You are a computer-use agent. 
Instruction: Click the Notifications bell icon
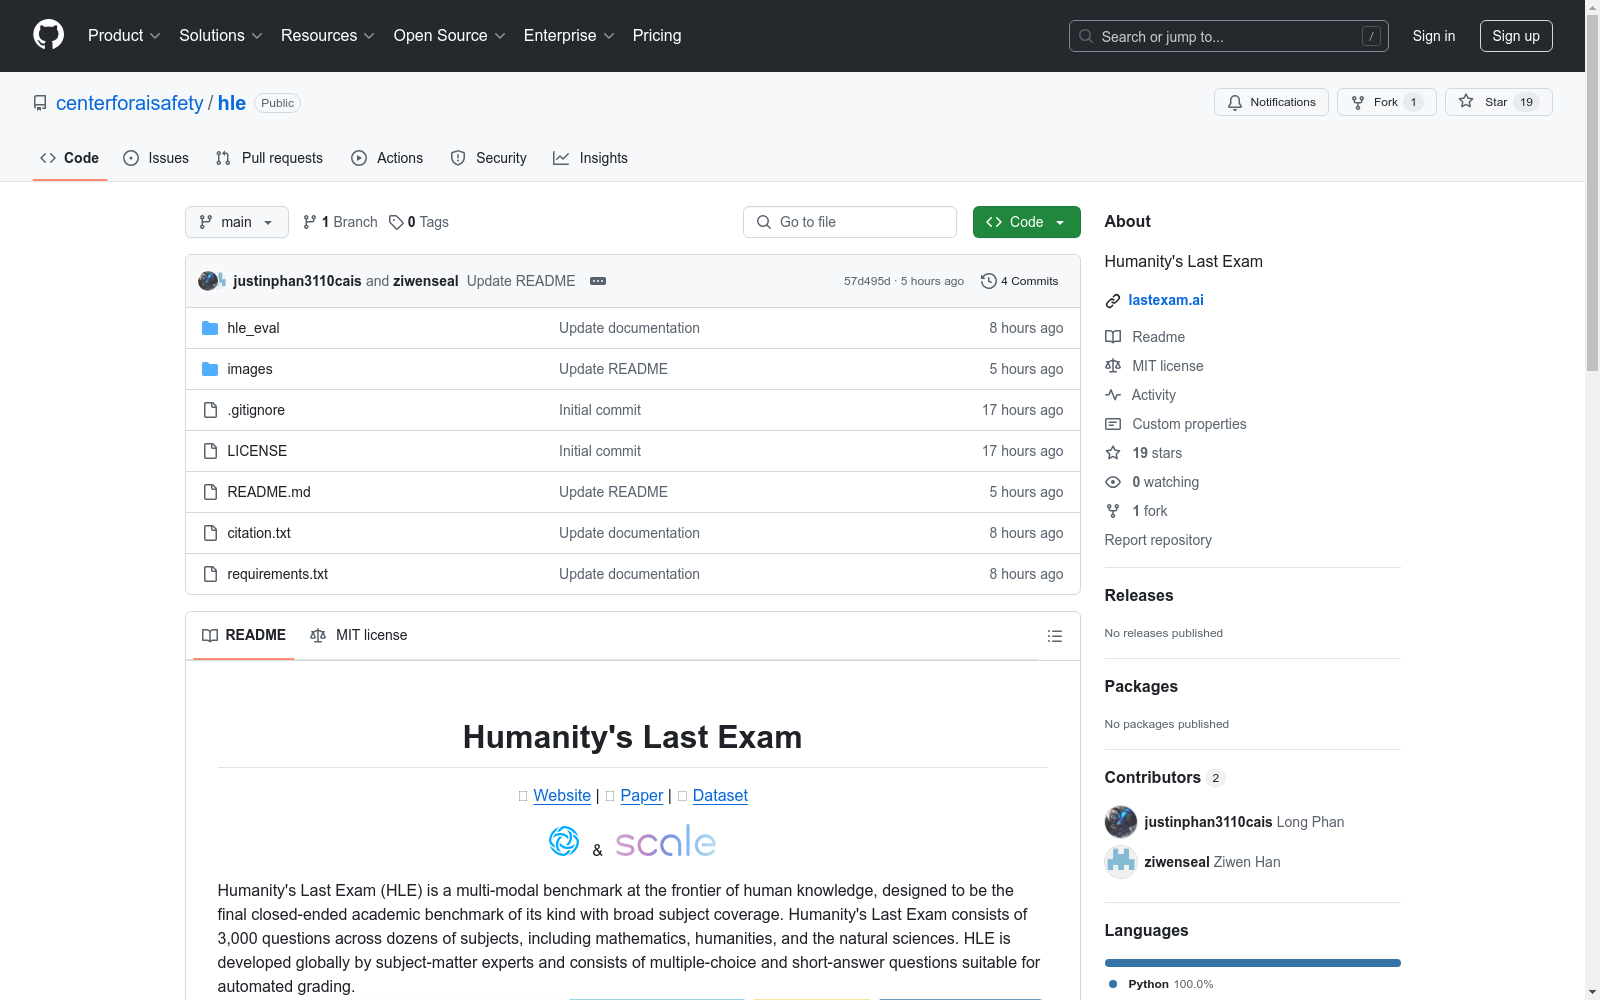click(x=1235, y=102)
